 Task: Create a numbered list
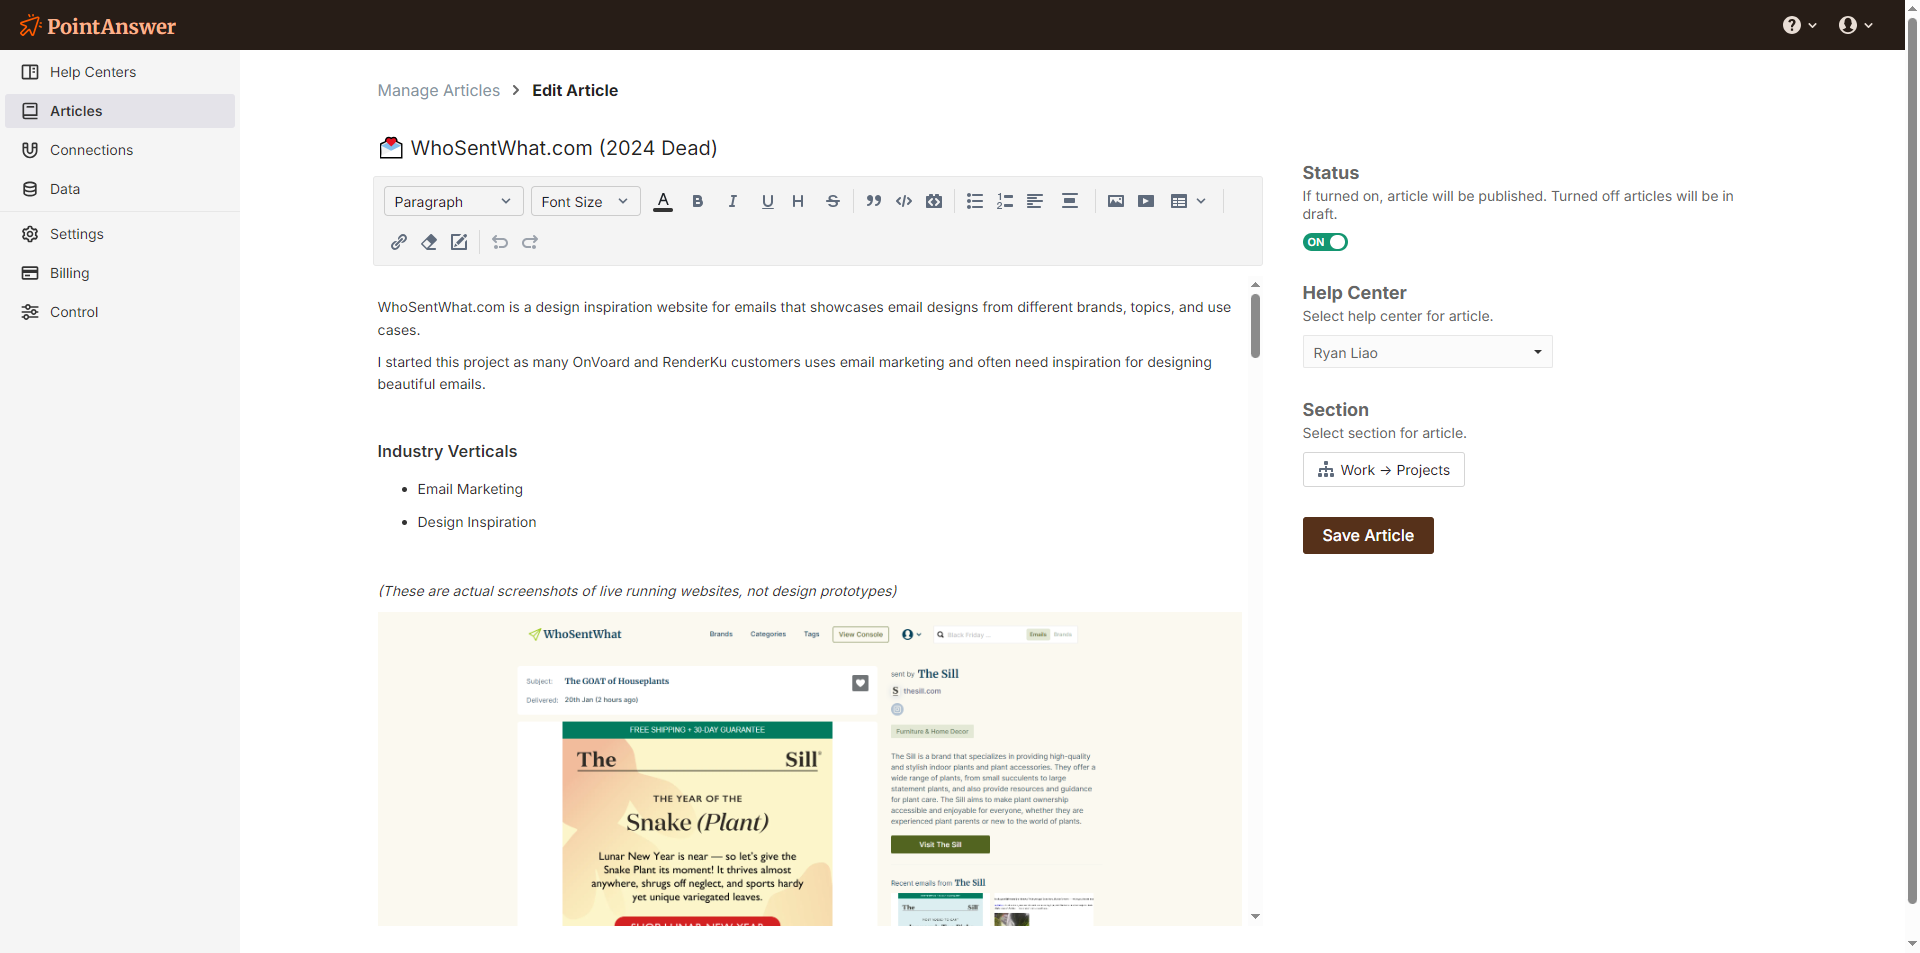coord(1005,201)
